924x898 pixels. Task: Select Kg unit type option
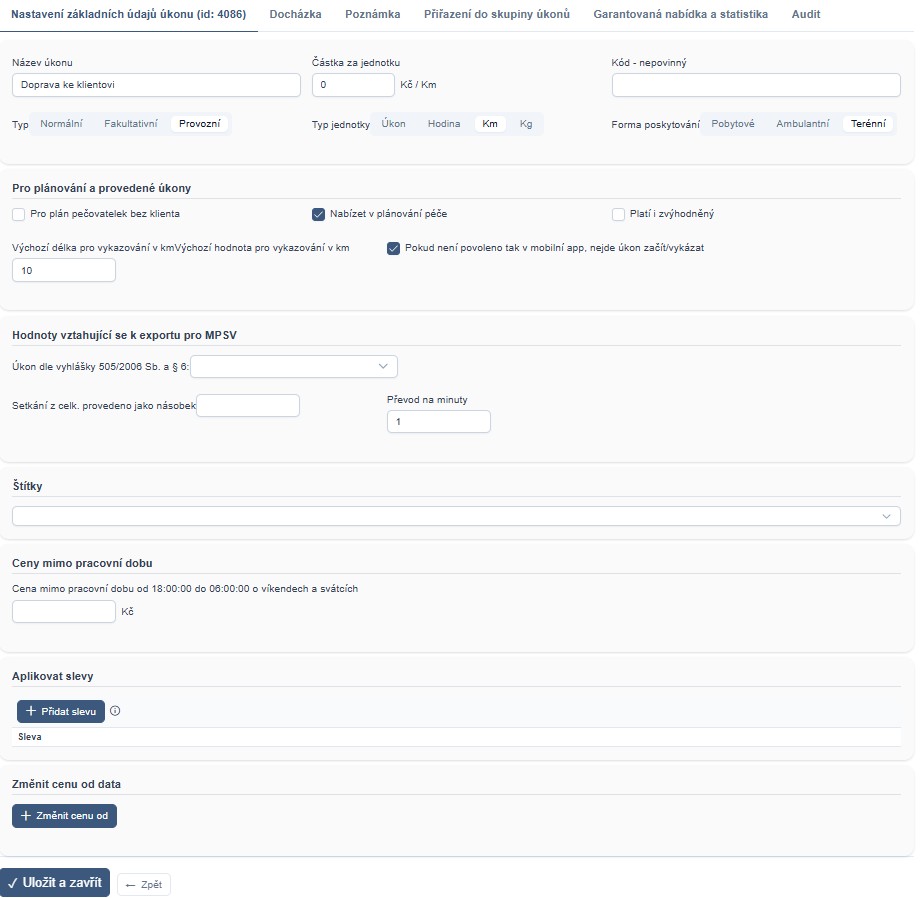526,124
